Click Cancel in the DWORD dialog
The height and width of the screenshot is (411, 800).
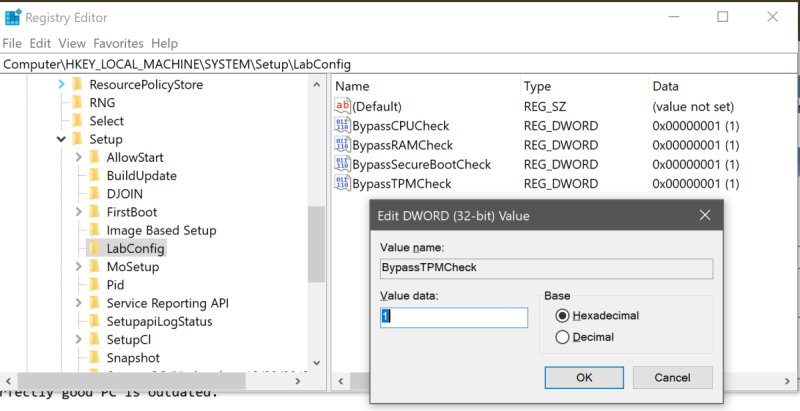click(672, 377)
